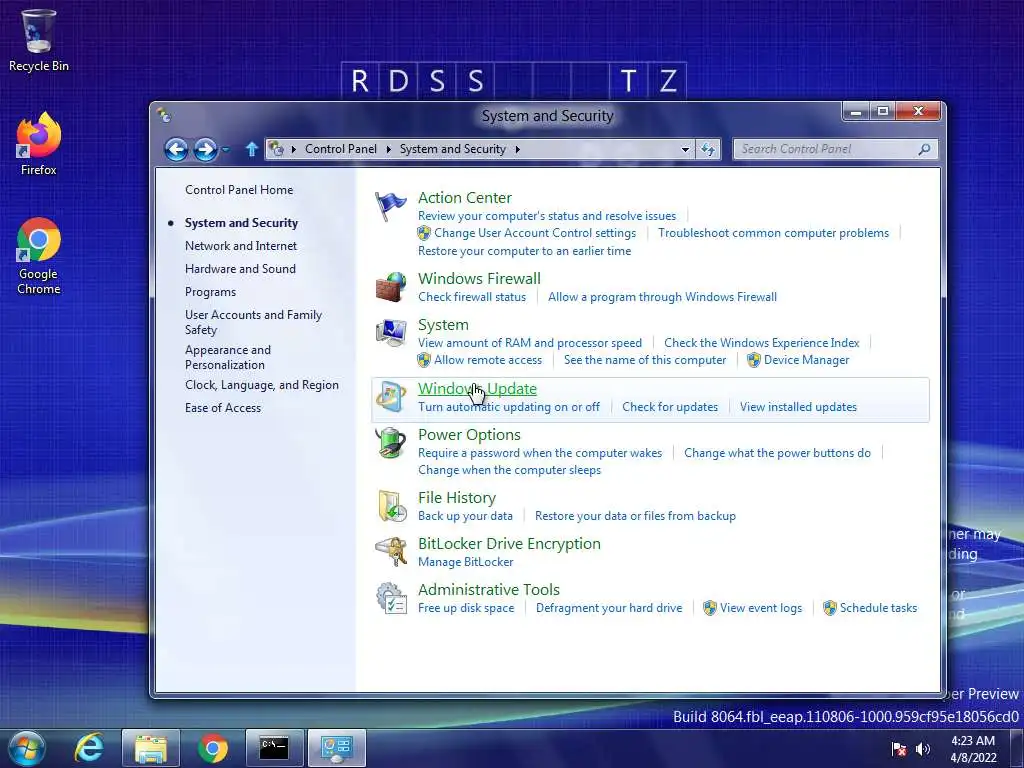
Task: Go forward with the Forward arrow button
Action: pos(205,150)
